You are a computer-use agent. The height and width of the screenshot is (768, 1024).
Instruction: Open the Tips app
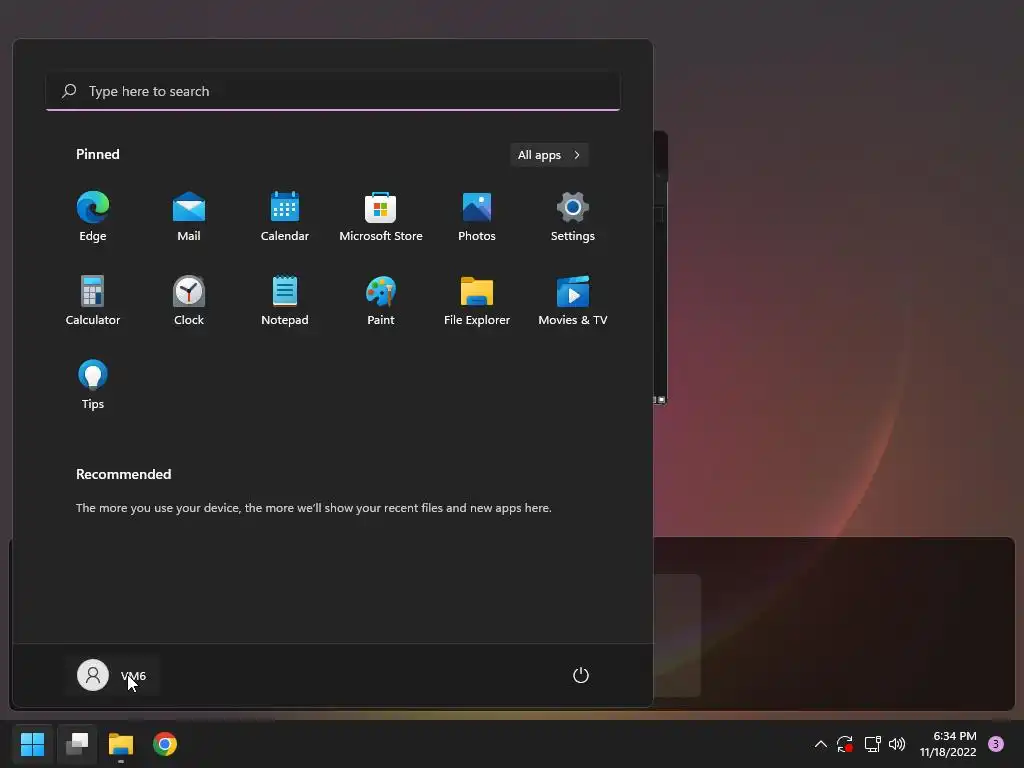point(93,385)
